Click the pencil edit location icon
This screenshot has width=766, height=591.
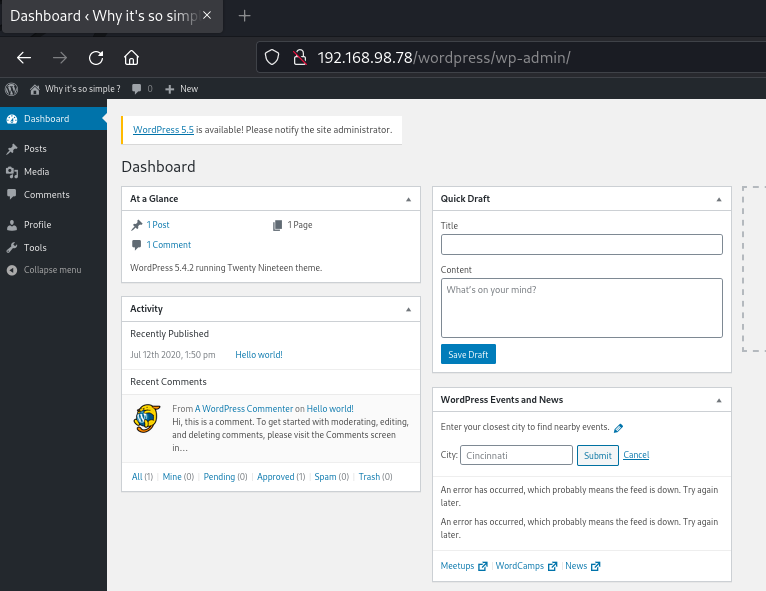618,428
